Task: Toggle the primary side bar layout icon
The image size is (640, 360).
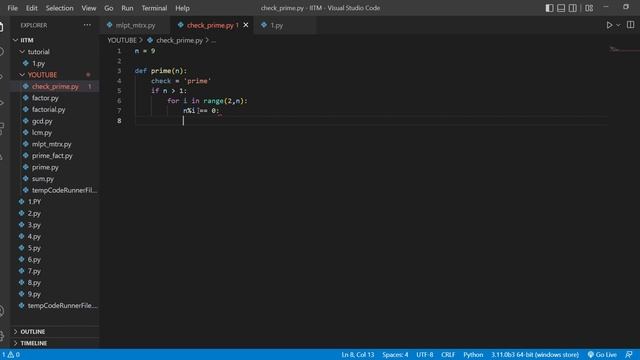Action: 549,8
